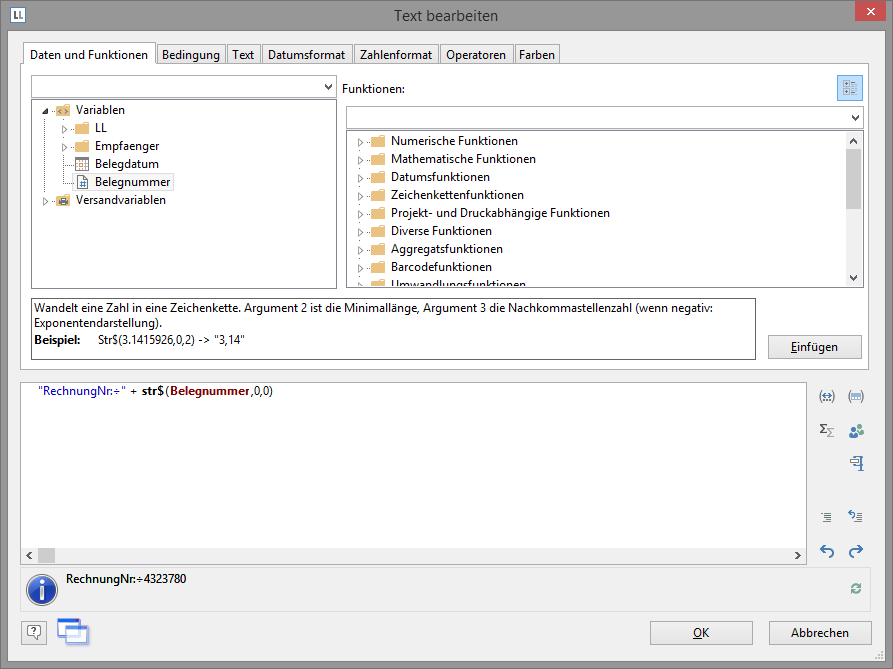Click the blue redo arrow icon

pos(856,551)
